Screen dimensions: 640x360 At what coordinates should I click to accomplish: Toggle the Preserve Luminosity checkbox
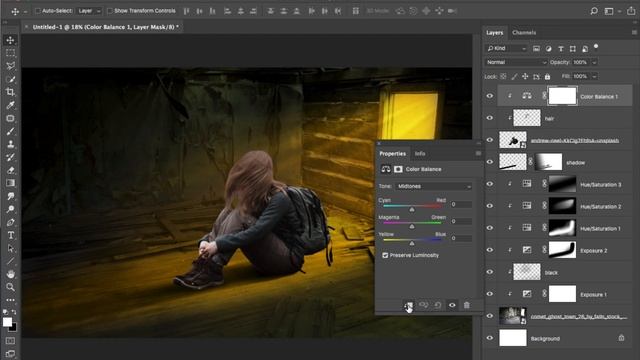(x=385, y=255)
